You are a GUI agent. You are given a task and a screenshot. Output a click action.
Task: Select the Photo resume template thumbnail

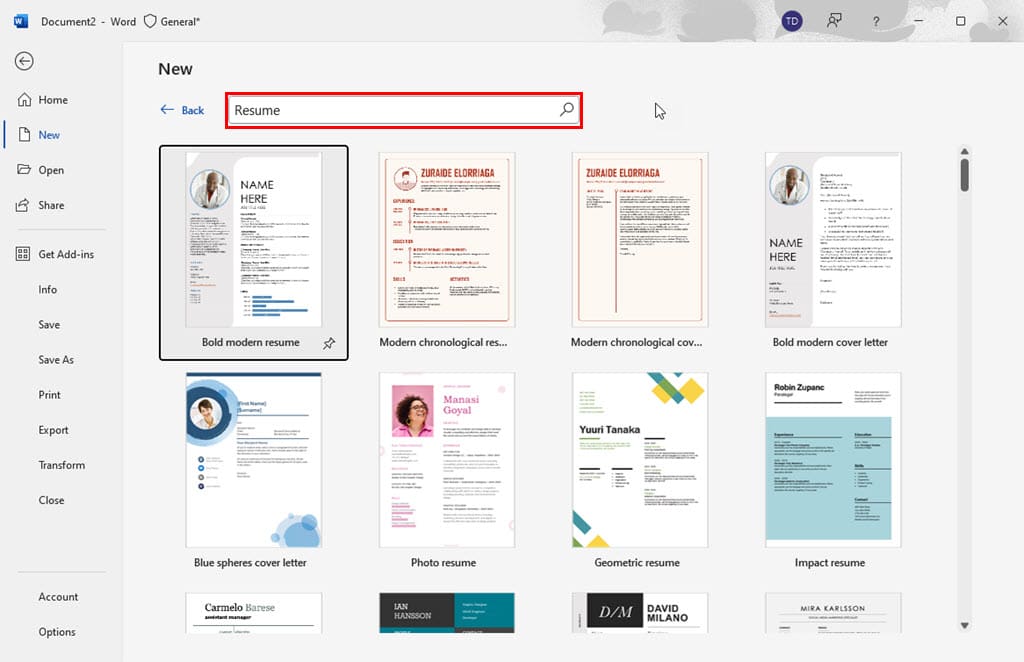tap(447, 460)
